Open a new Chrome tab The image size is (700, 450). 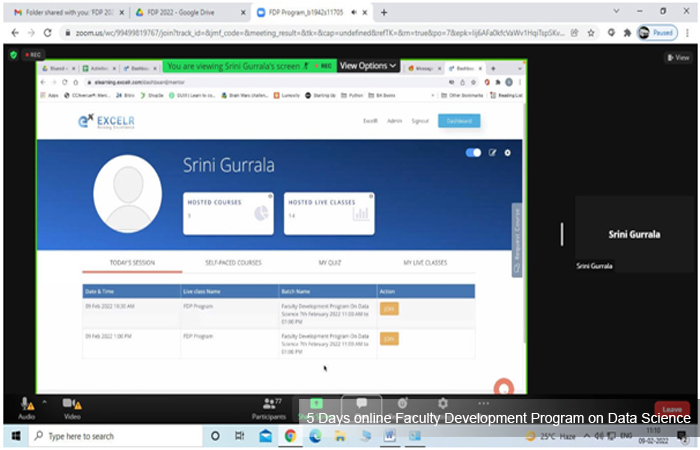click(383, 12)
